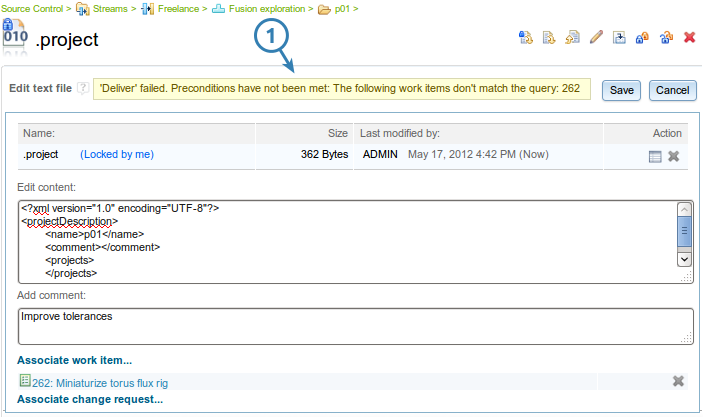Click scroll down arrow in Edit content box

point(684,258)
